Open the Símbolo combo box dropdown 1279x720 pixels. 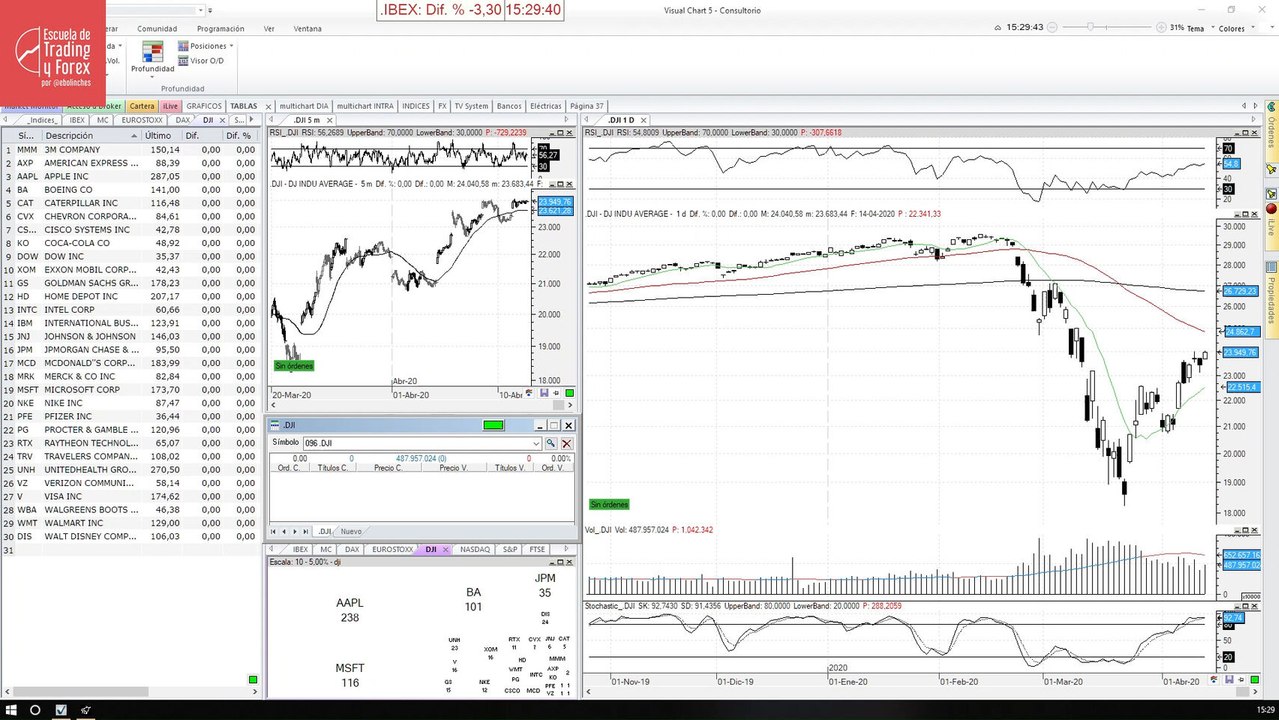(x=536, y=443)
